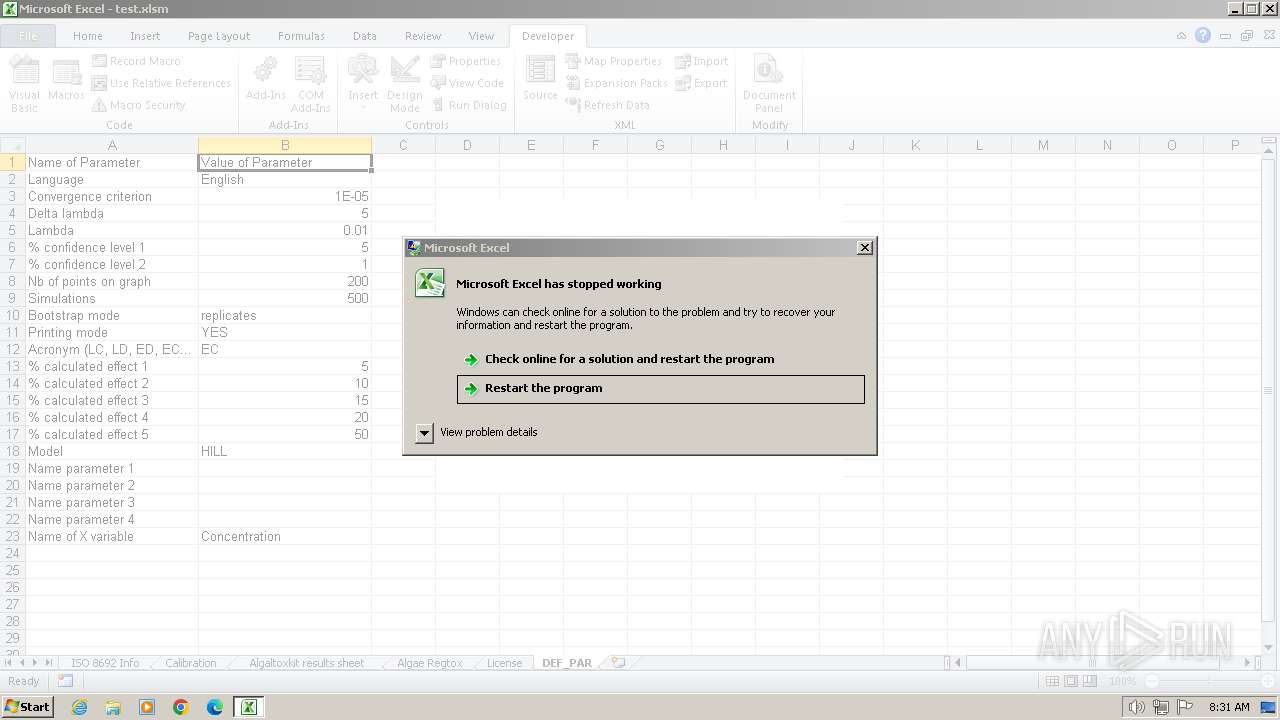Click the 100% zoom level
This screenshot has width=1280, height=720.
coord(1122,681)
